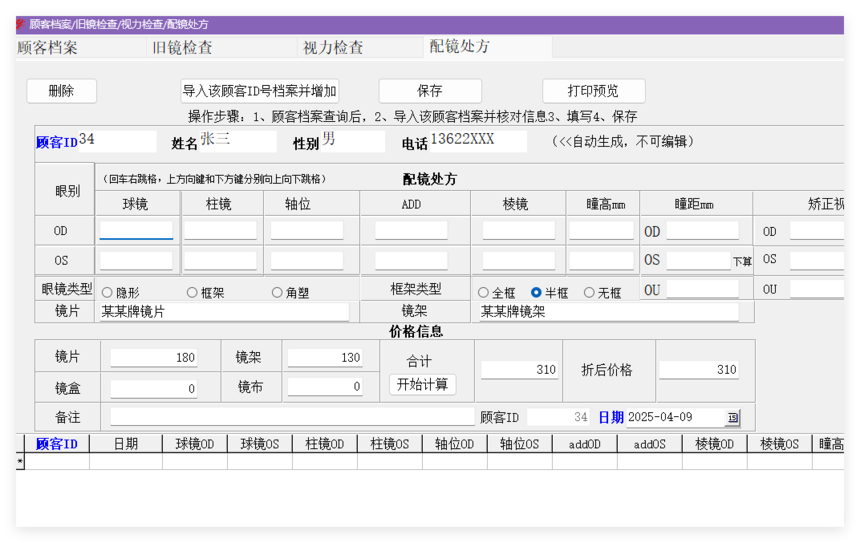Click the 棱镜OD column header
The height and width of the screenshot is (543, 860).
pos(715,444)
